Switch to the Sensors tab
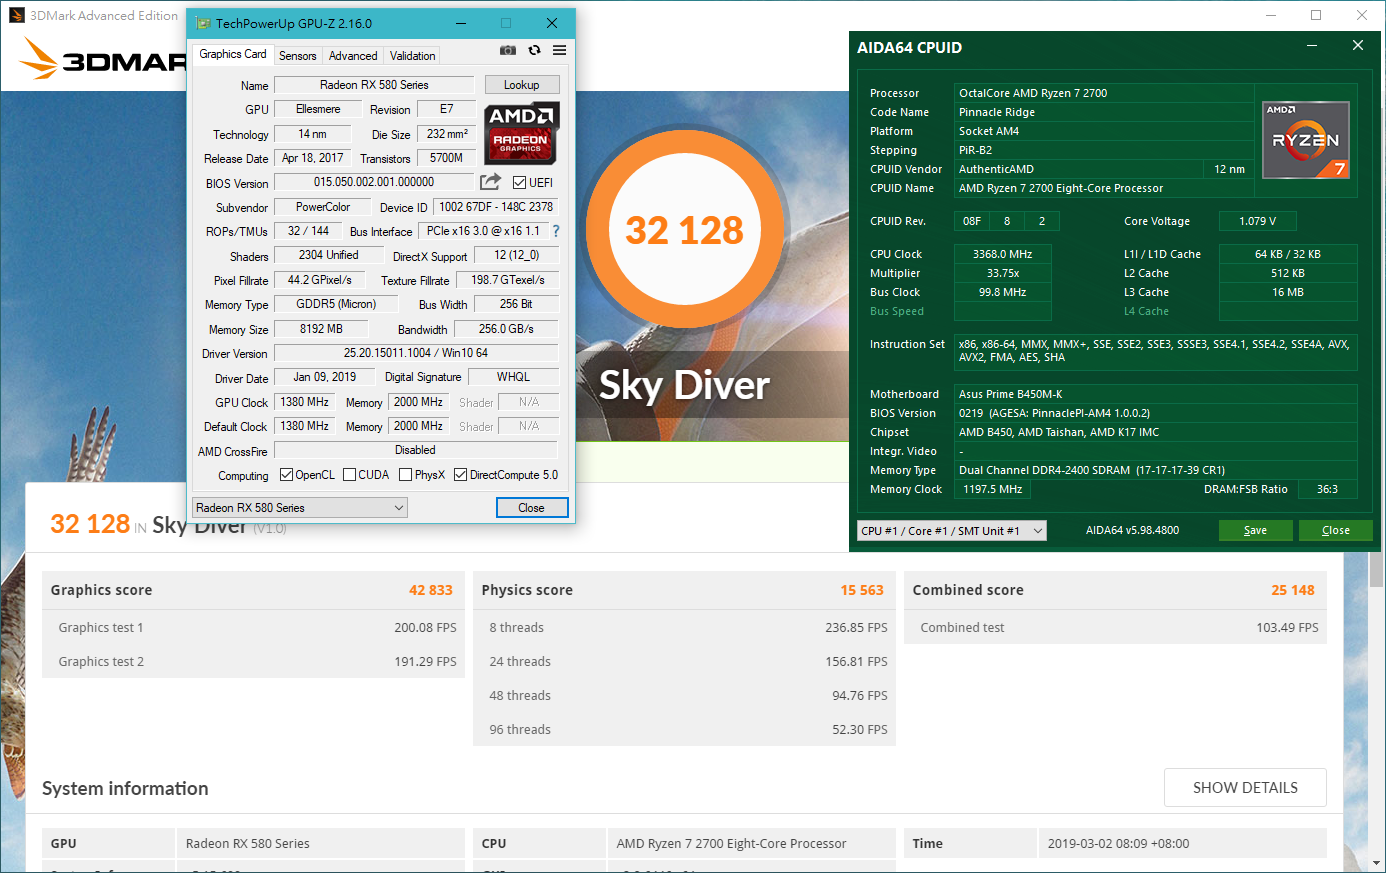Screen dimensions: 1386x873 coord(298,56)
